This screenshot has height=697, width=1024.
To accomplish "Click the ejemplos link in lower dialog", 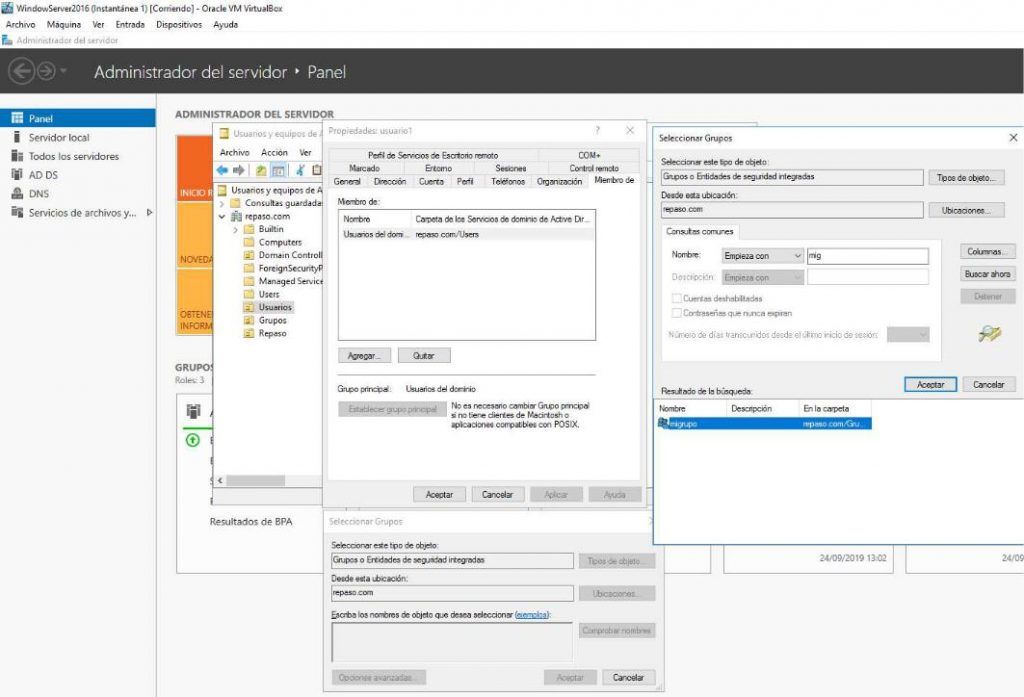I will (x=532, y=615).
